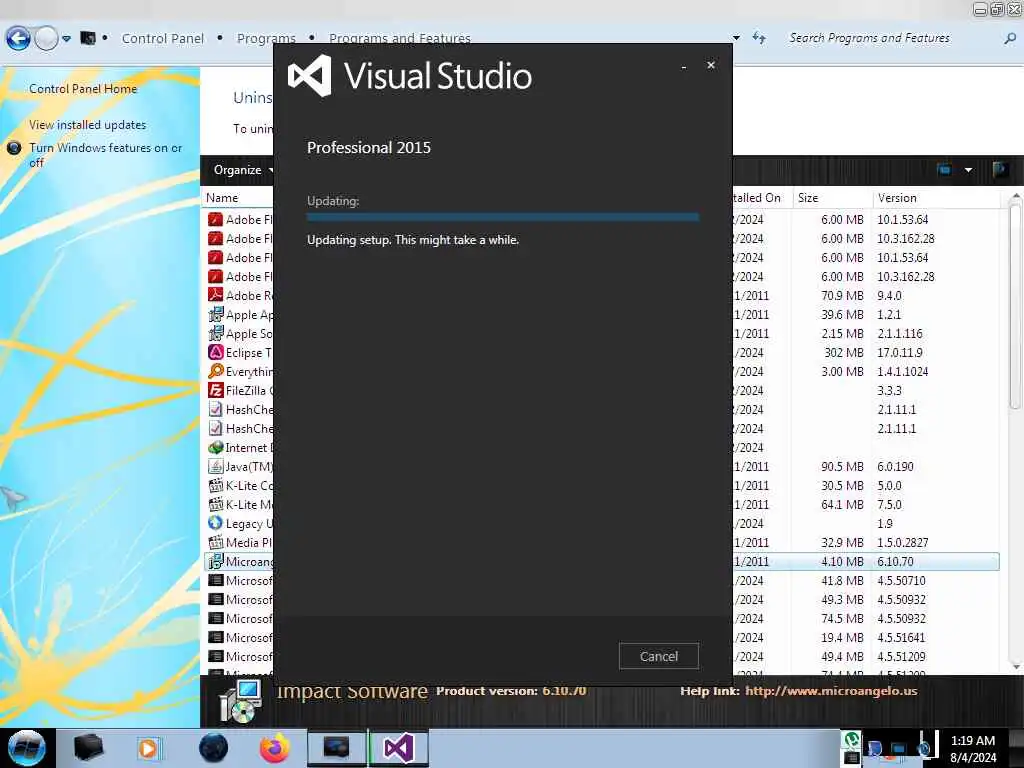Click the shield icon beside Turn Windows features
The image size is (1024, 768).
point(14,148)
